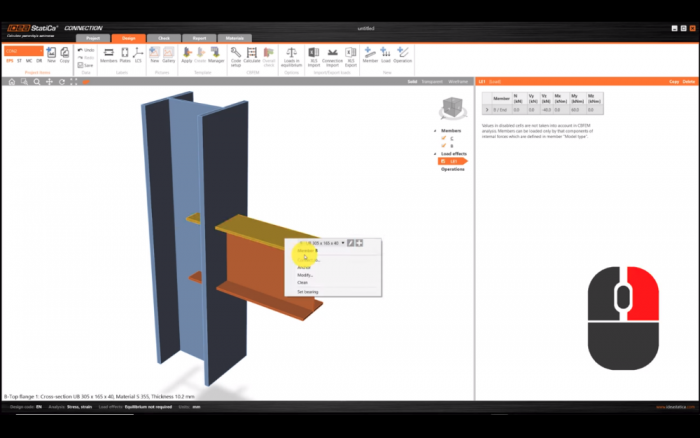Switch to Solid view mode
Viewport: 700px width, 438px height.
tap(412, 82)
